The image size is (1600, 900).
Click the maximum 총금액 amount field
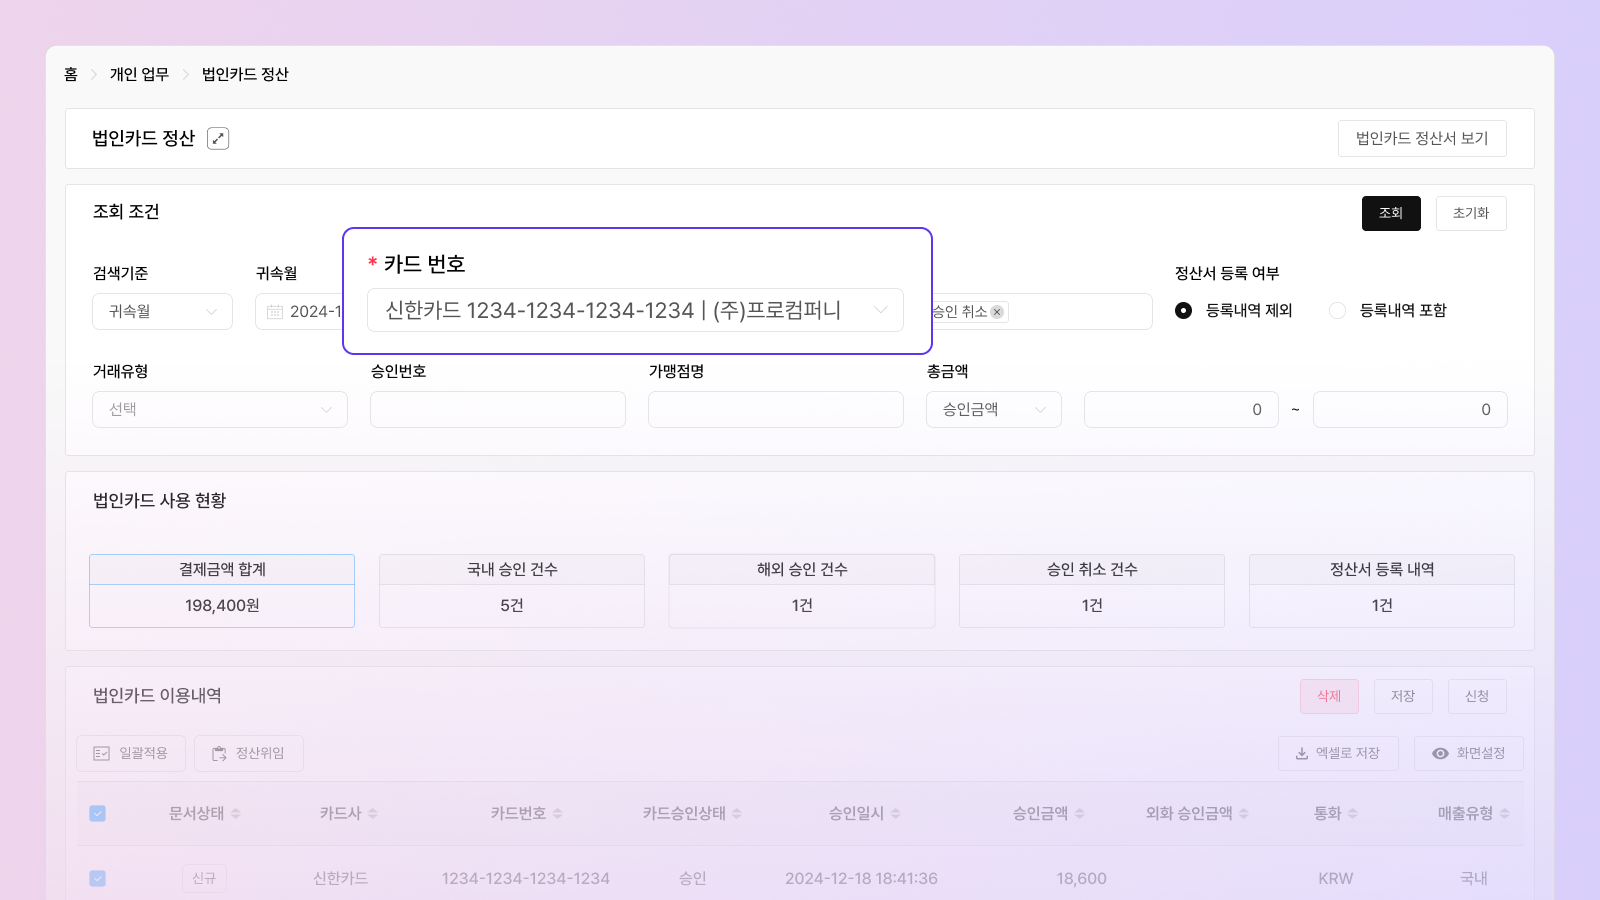point(1410,410)
